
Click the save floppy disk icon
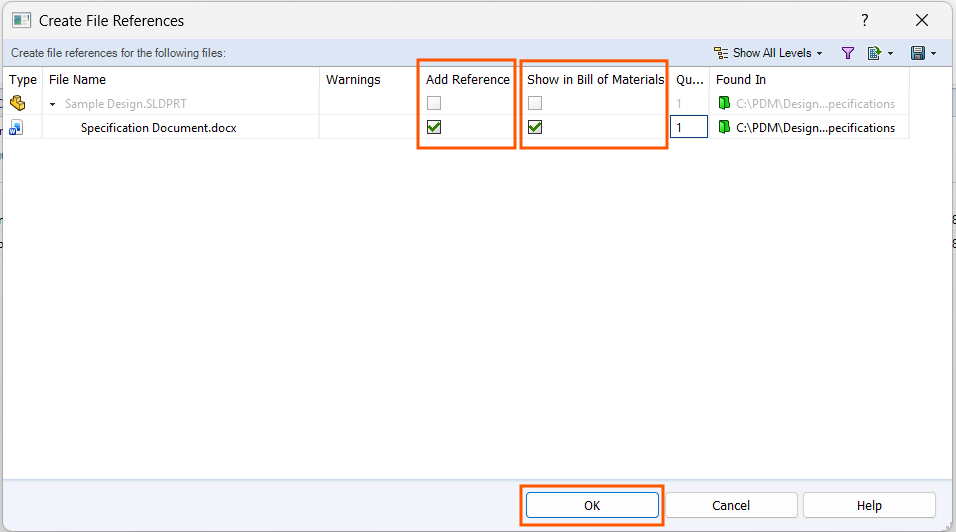click(x=918, y=53)
